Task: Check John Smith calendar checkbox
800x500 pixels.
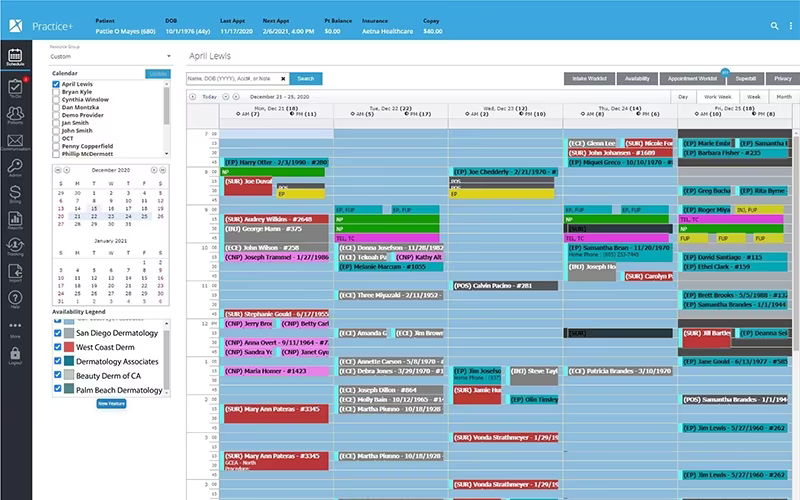Action: 56,131
